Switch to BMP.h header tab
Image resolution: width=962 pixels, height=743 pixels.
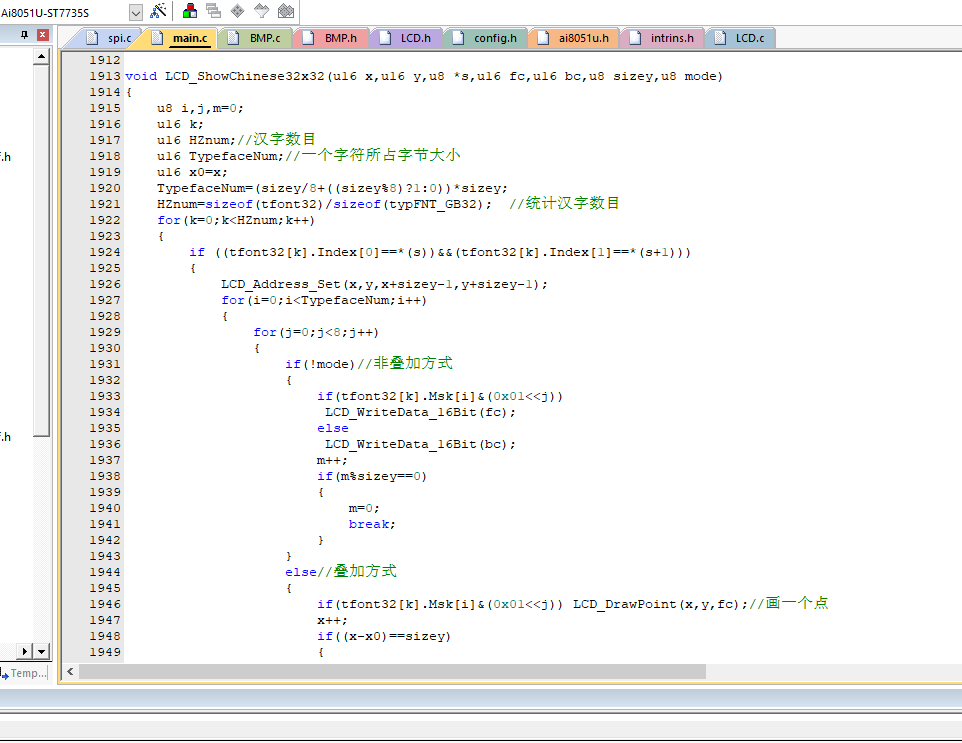pyautogui.click(x=331, y=38)
